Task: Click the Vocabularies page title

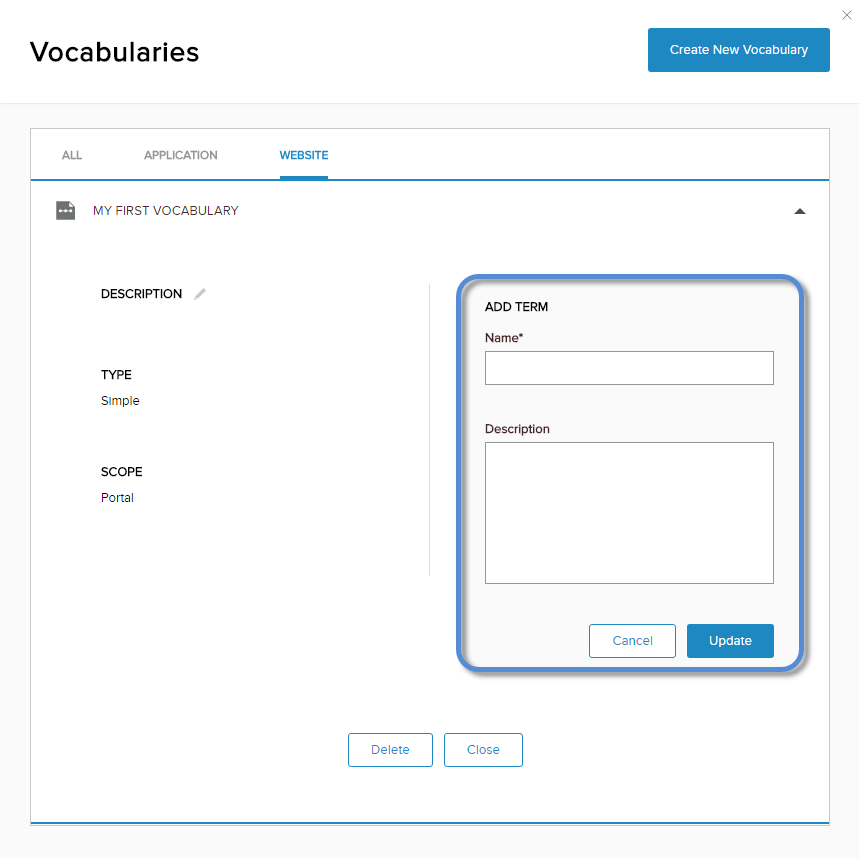Action: 114,52
